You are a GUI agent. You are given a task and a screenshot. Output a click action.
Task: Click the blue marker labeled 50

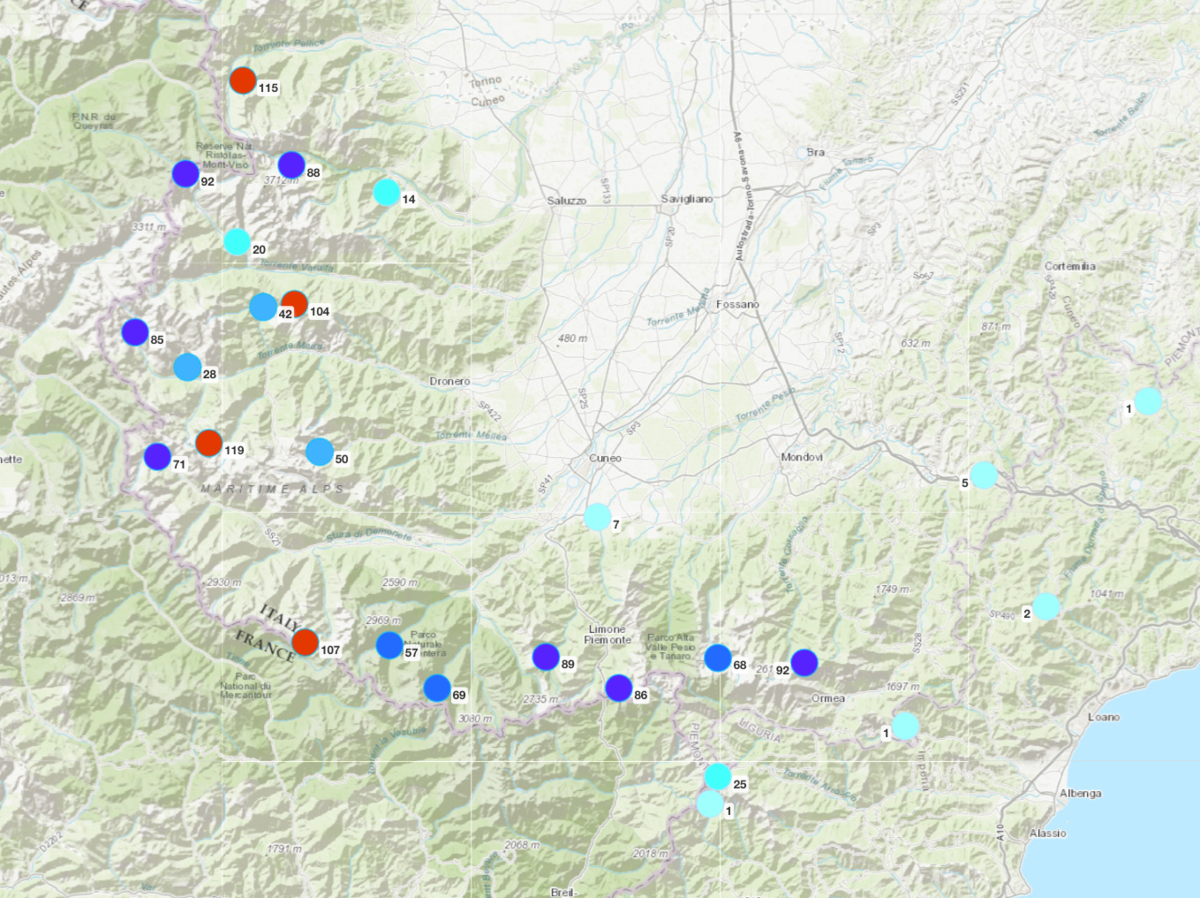319,452
